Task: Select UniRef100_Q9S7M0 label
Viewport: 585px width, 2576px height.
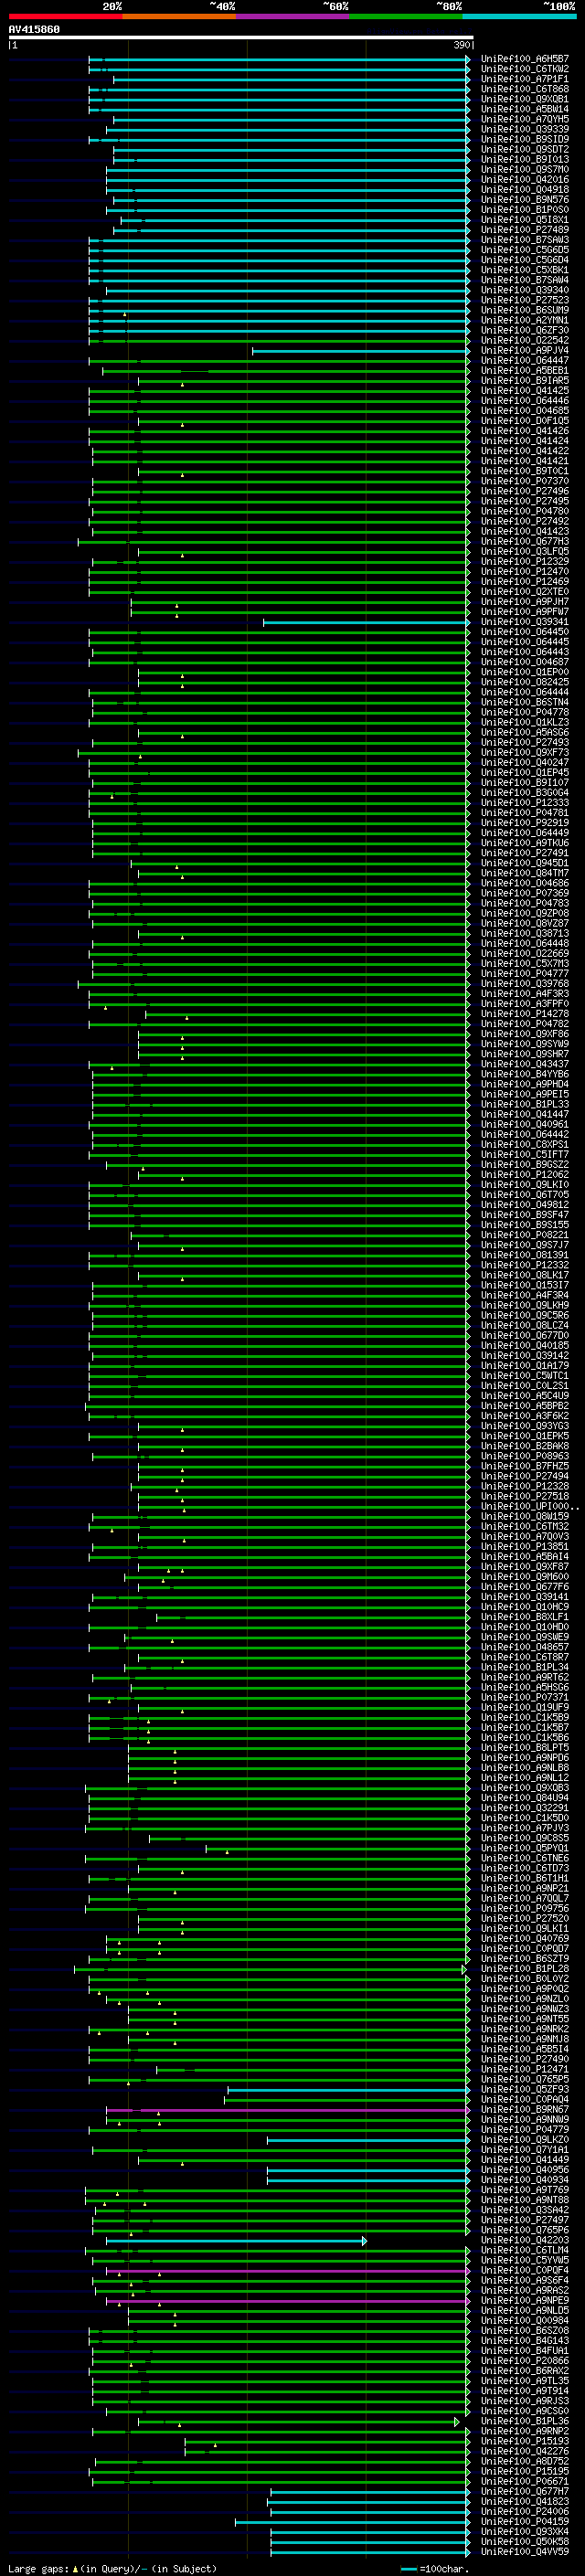Action: click(x=525, y=169)
